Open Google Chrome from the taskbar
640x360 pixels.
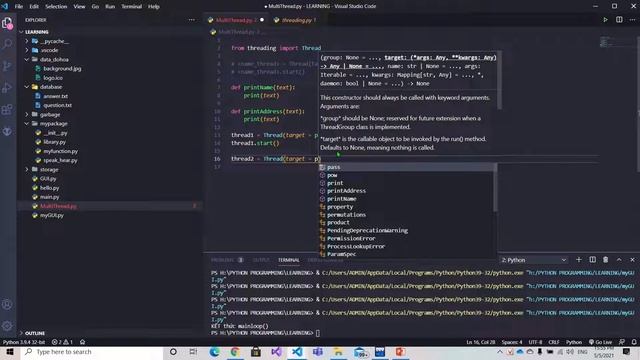tap(235, 352)
